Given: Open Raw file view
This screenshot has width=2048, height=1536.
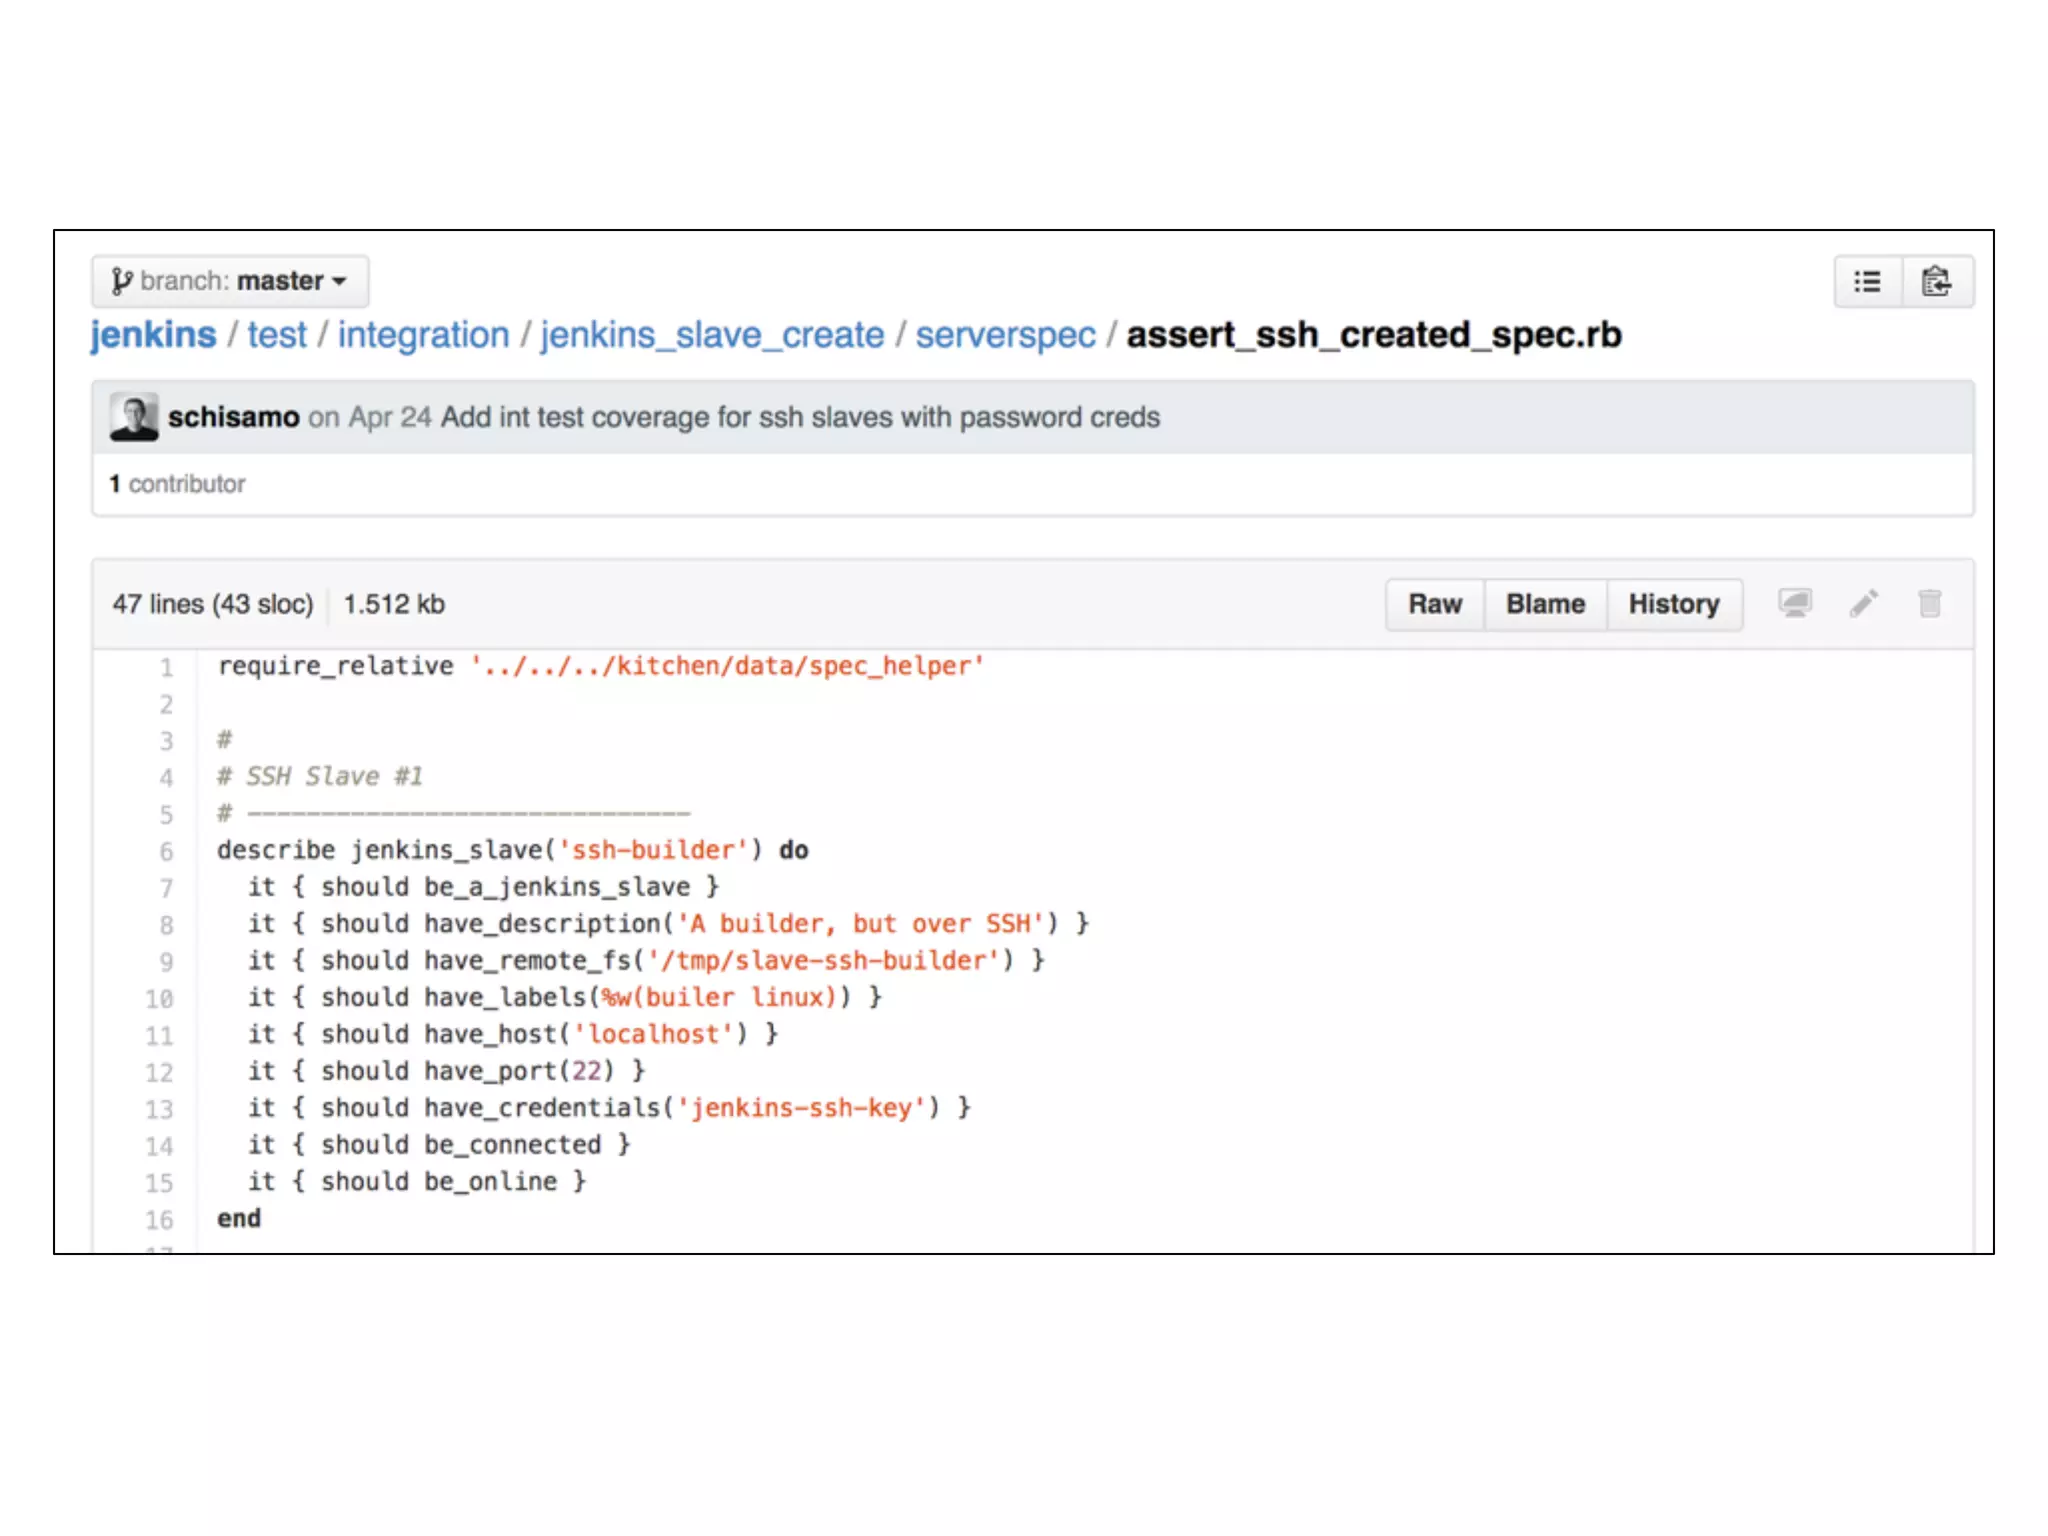Looking at the screenshot, I should pyautogui.click(x=1434, y=604).
